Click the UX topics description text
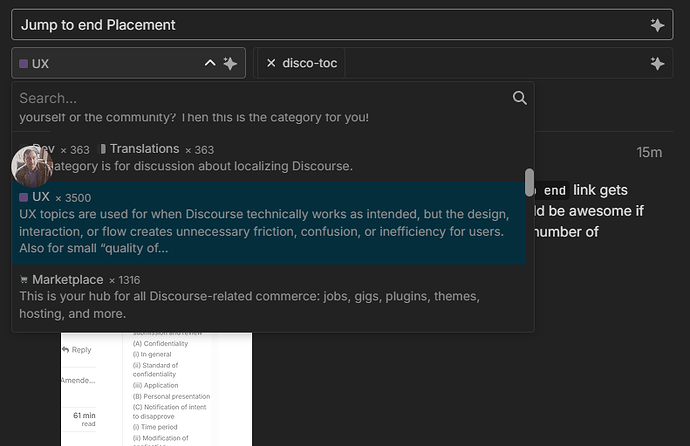Image resolution: width=690 pixels, height=446 pixels. (264, 231)
